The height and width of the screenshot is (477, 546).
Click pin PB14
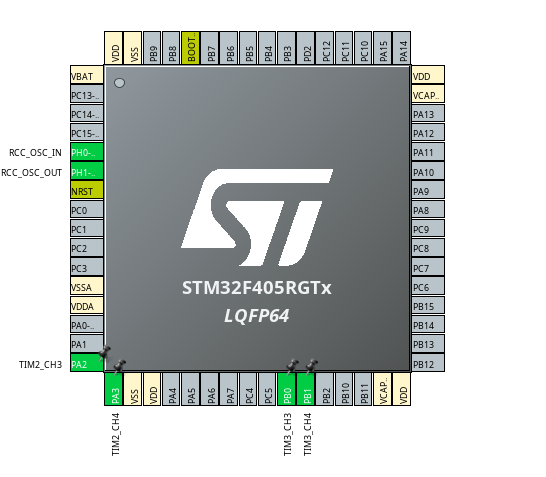[428, 325]
